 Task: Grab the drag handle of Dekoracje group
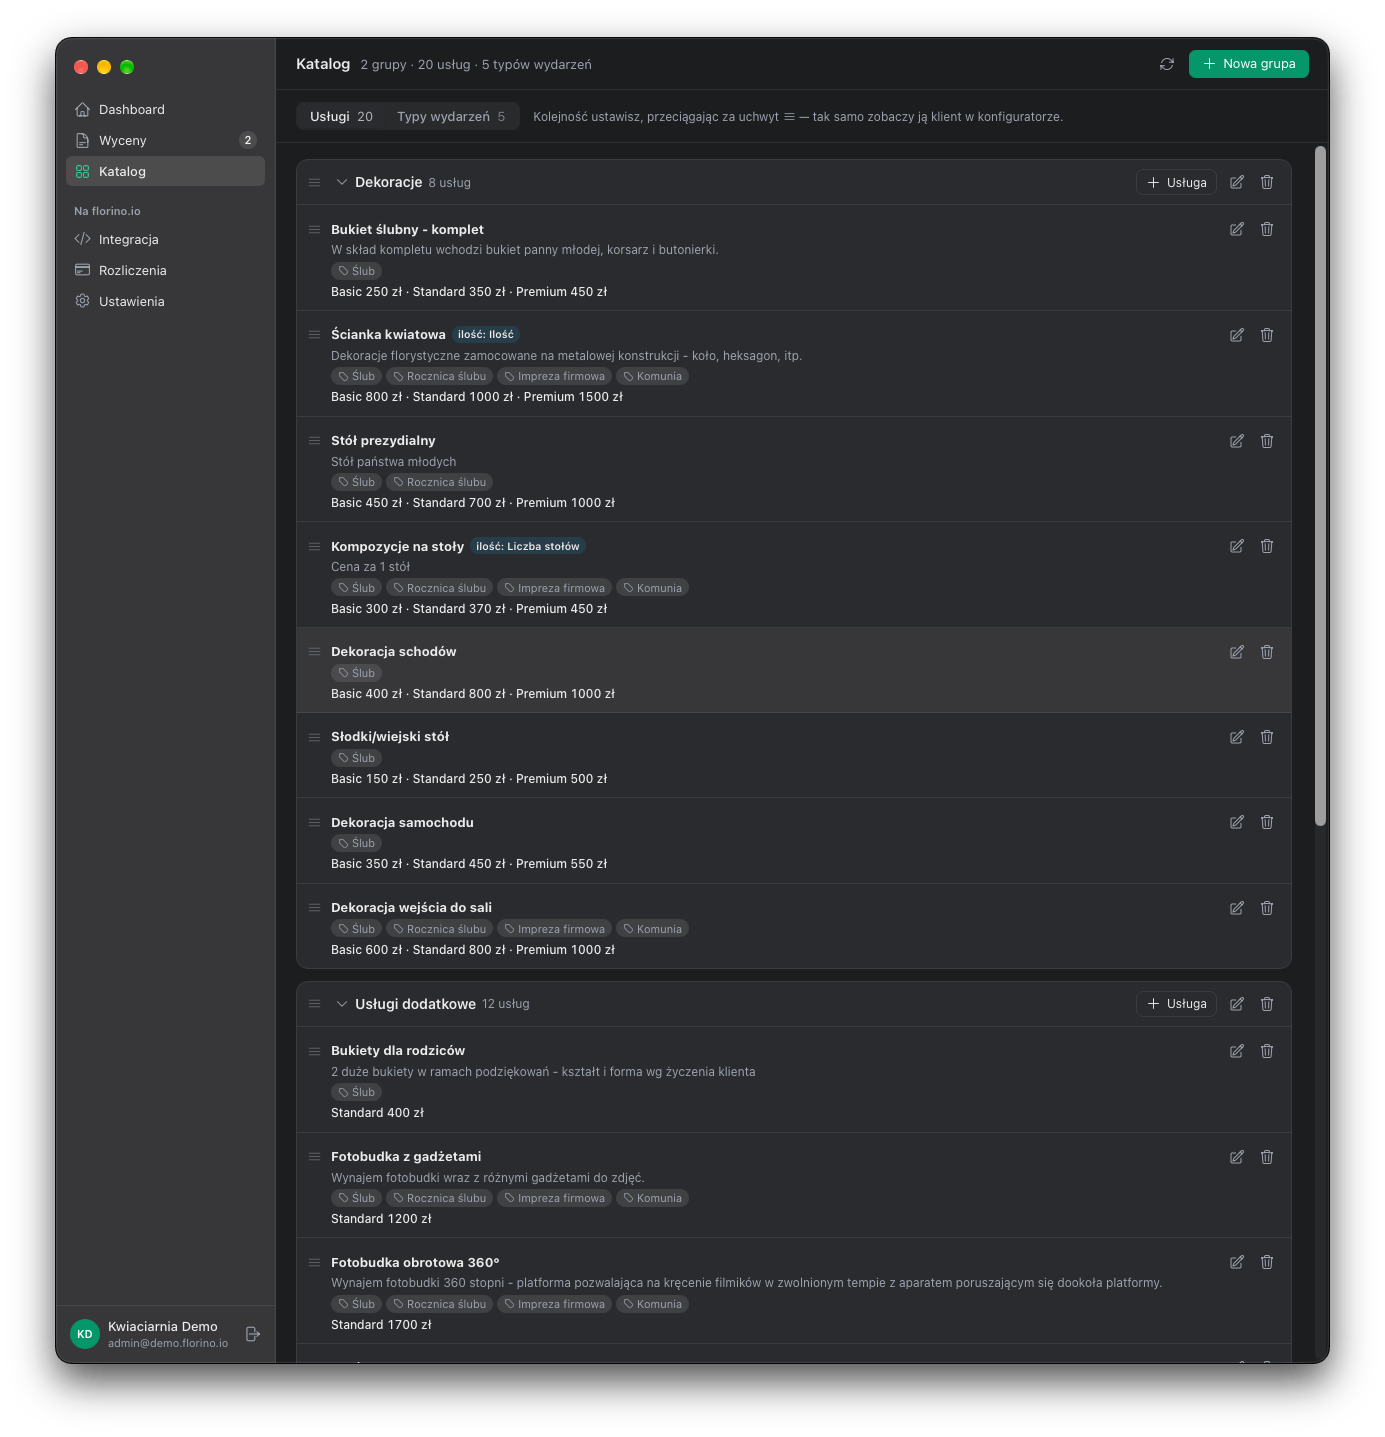pyautogui.click(x=314, y=182)
